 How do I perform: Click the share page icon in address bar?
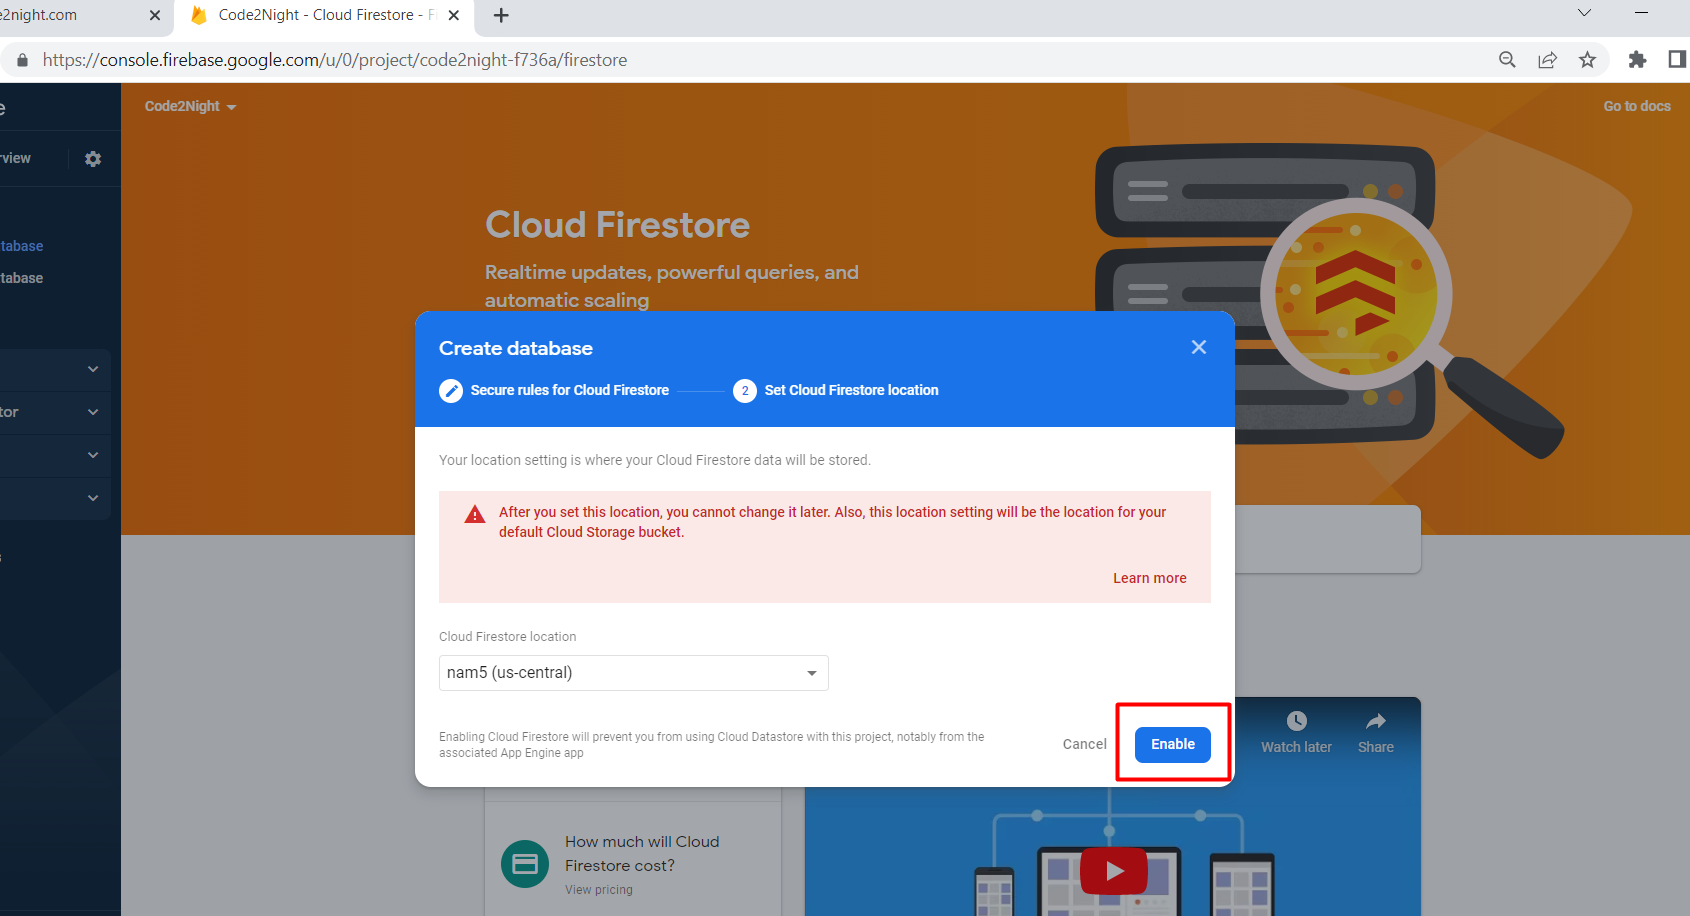1547,60
